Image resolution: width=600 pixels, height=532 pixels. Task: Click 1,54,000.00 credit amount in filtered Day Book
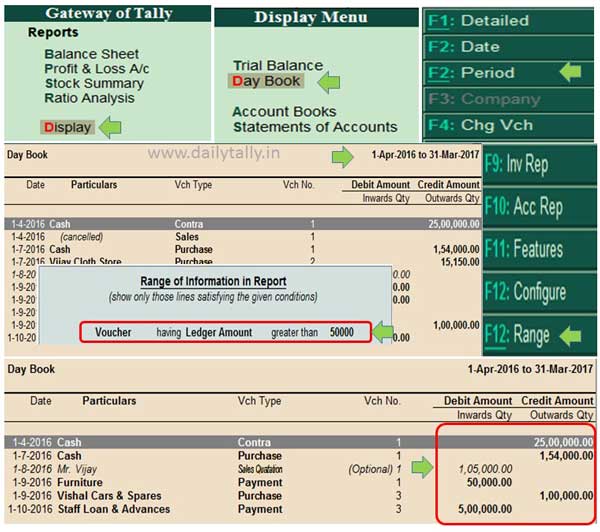(x=566, y=455)
